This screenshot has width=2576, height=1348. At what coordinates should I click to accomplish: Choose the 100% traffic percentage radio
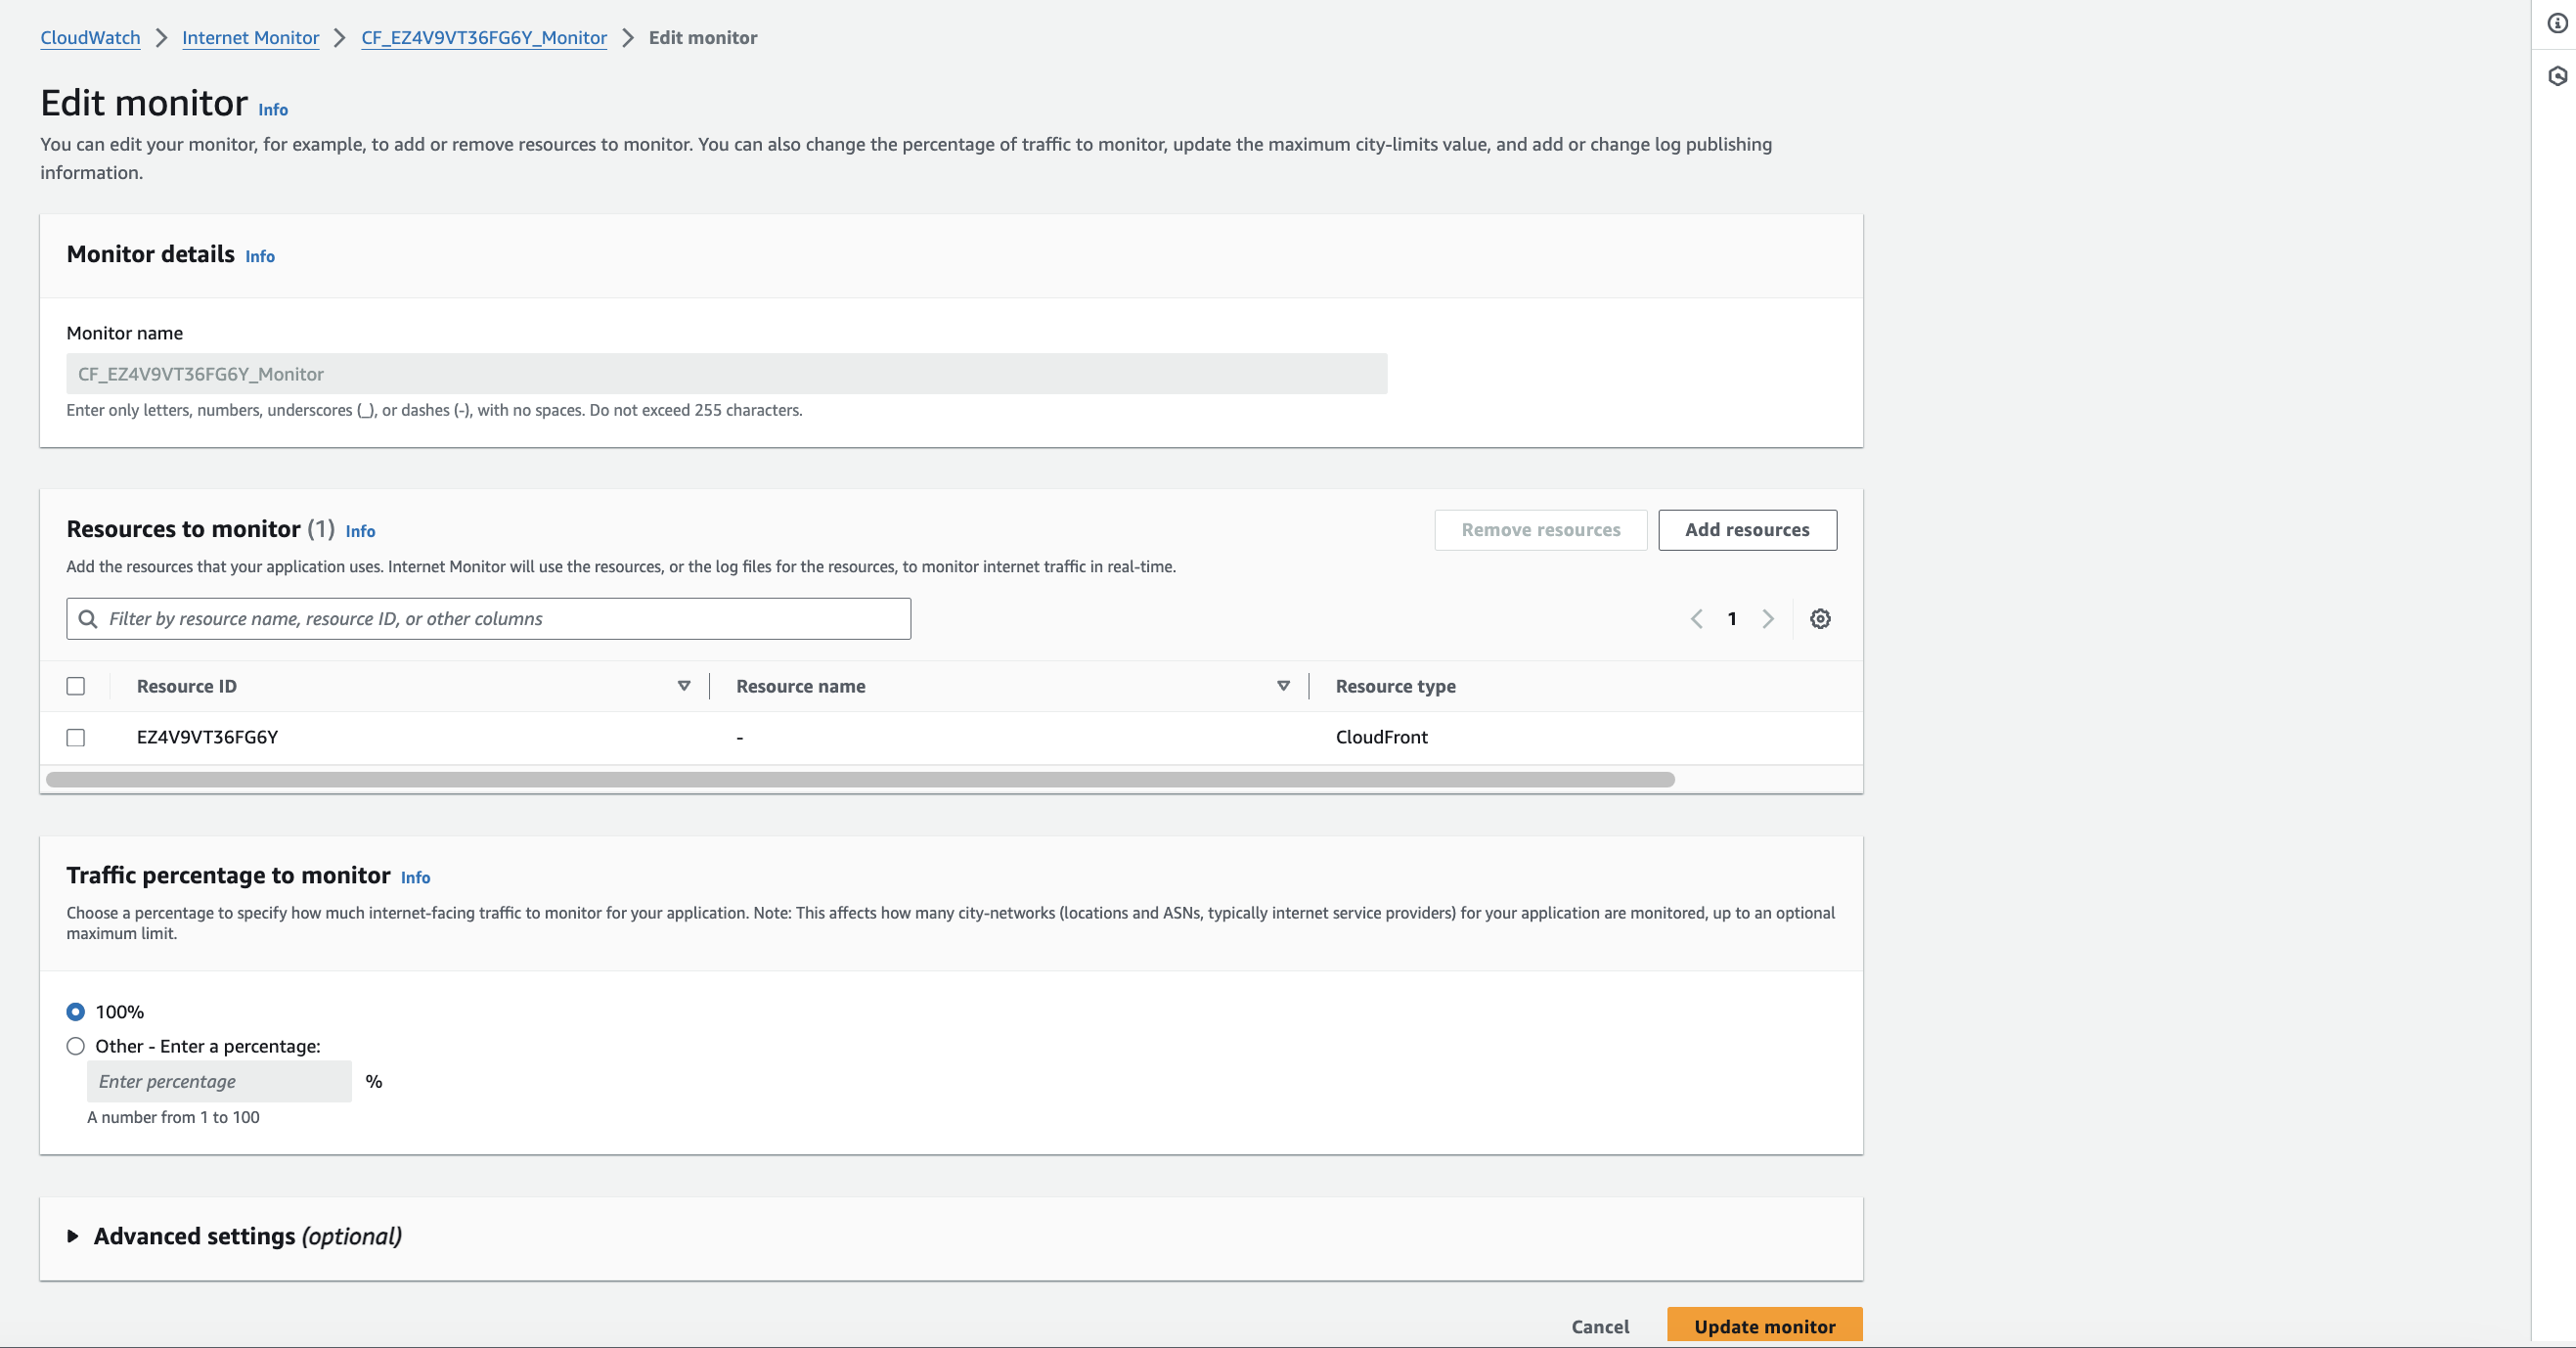click(75, 1011)
